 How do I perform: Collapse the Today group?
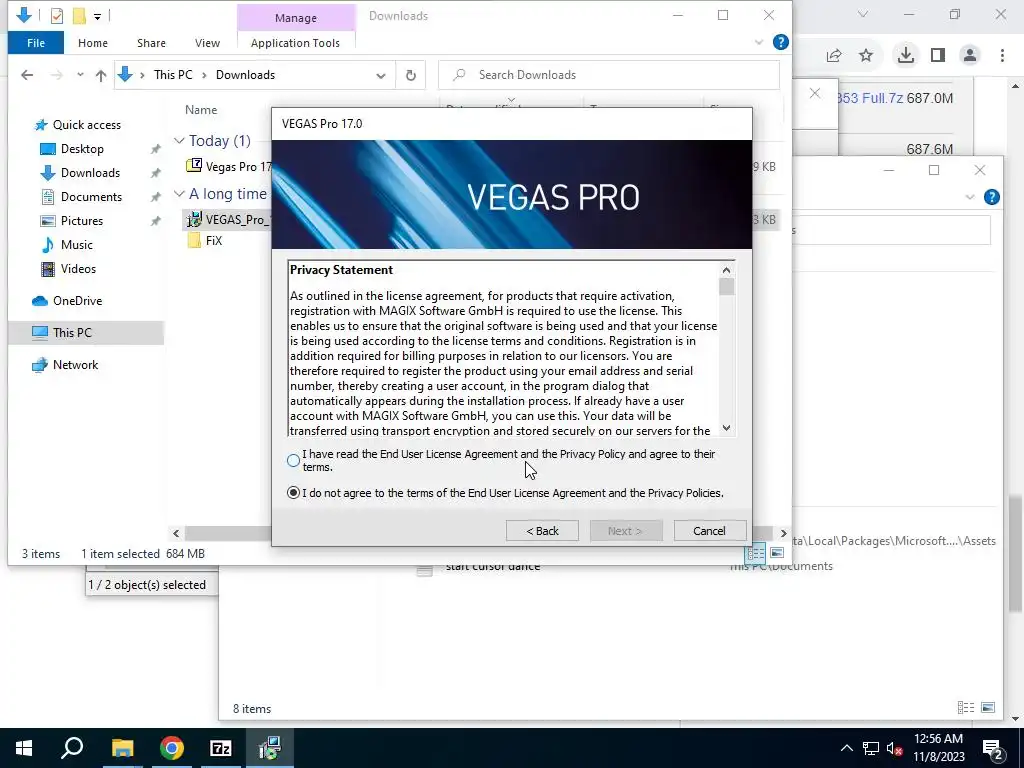tap(179, 140)
